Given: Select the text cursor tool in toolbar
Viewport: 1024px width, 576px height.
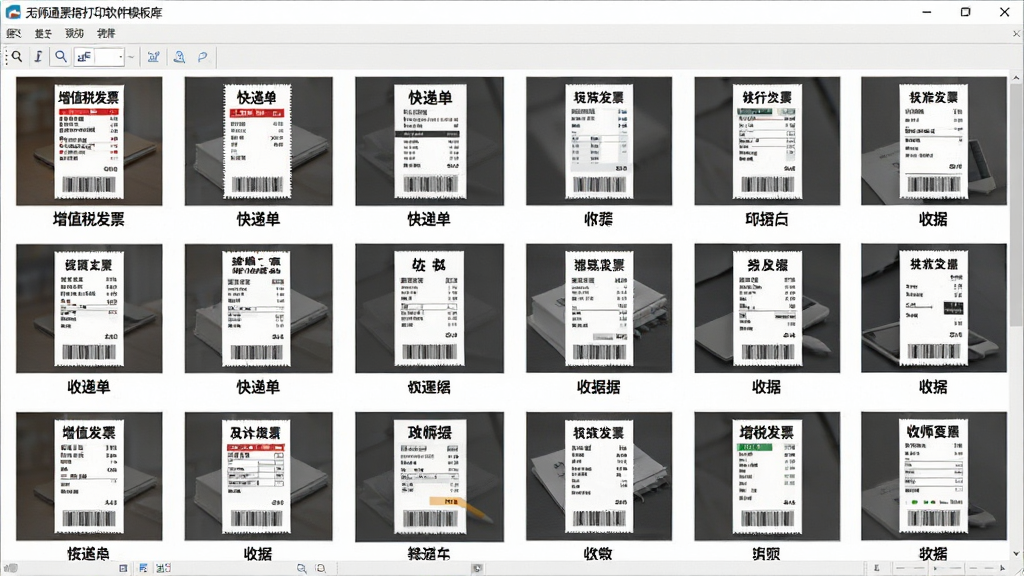Looking at the screenshot, I should (x=39, y=57).
